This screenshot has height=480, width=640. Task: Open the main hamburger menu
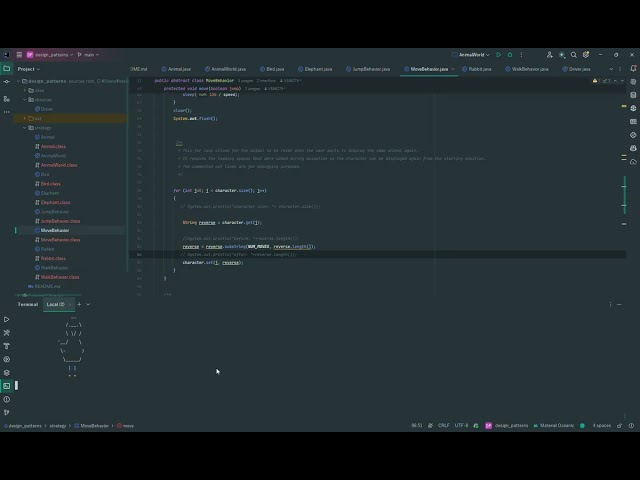tap(19, 55)
